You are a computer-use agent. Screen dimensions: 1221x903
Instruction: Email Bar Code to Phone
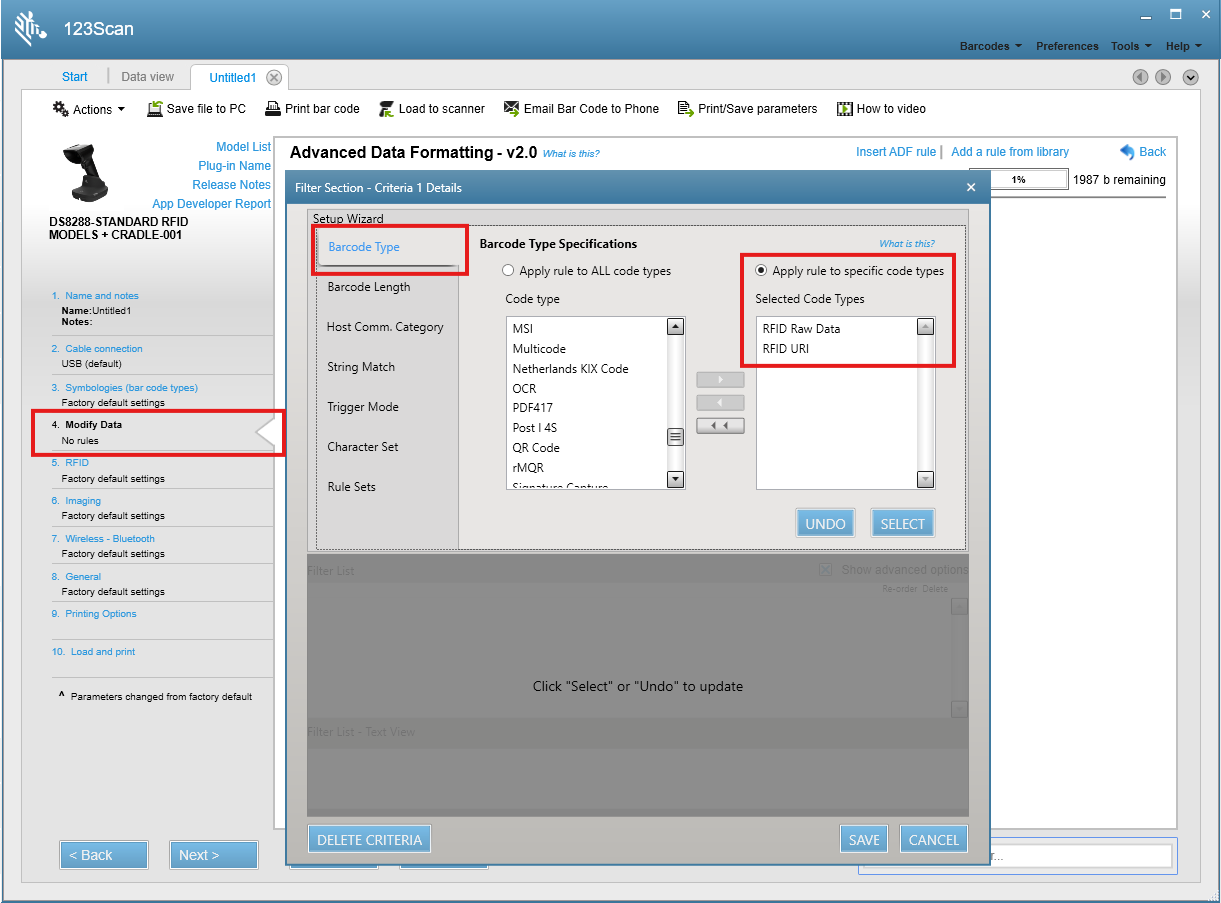point(581,109)
